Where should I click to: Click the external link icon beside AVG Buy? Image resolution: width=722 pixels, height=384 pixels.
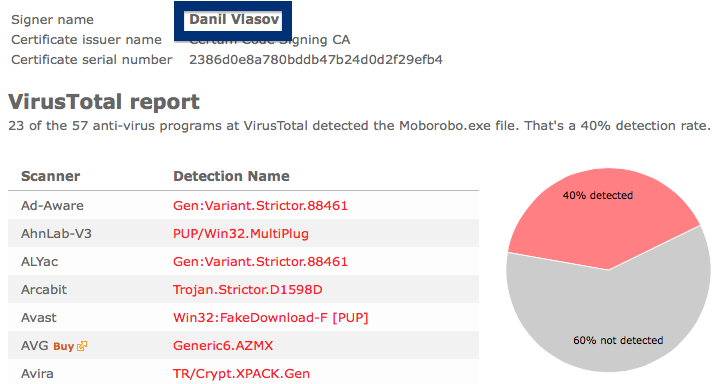pos(82,346)
